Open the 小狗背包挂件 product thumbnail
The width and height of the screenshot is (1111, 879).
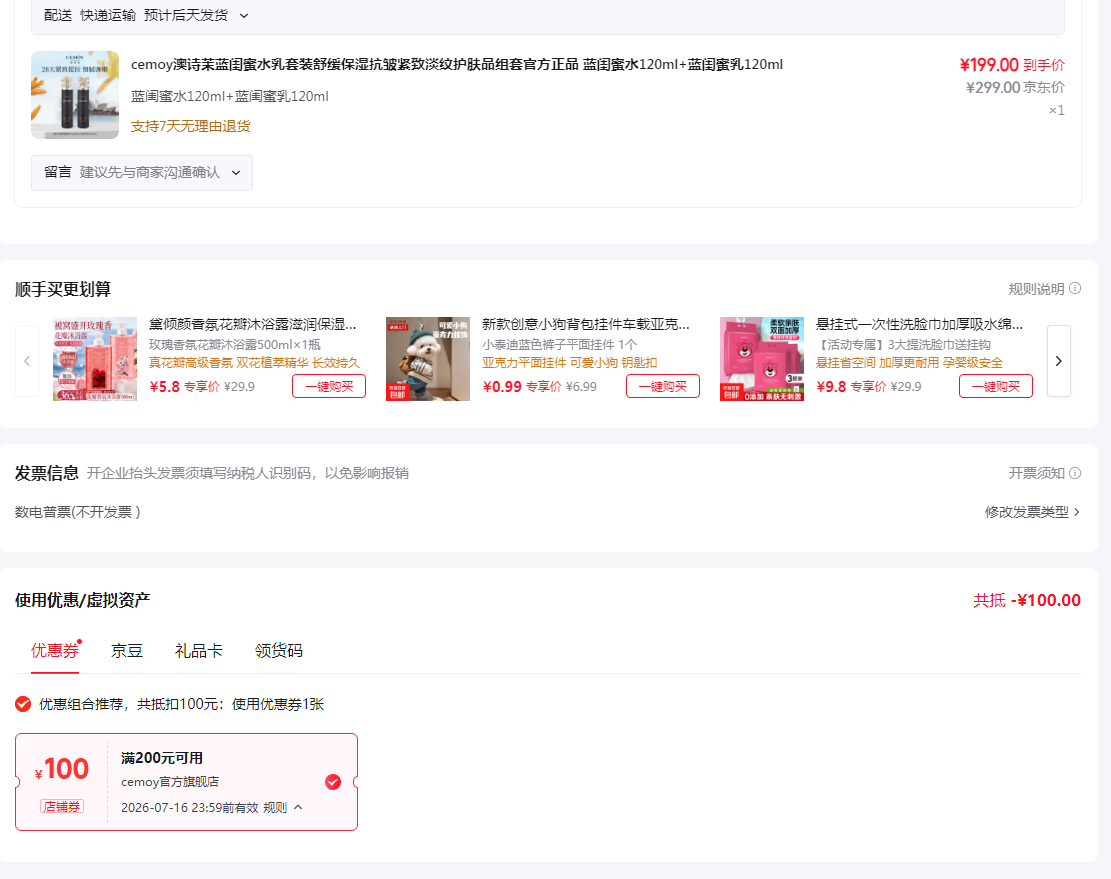click(x=428, y=359)
